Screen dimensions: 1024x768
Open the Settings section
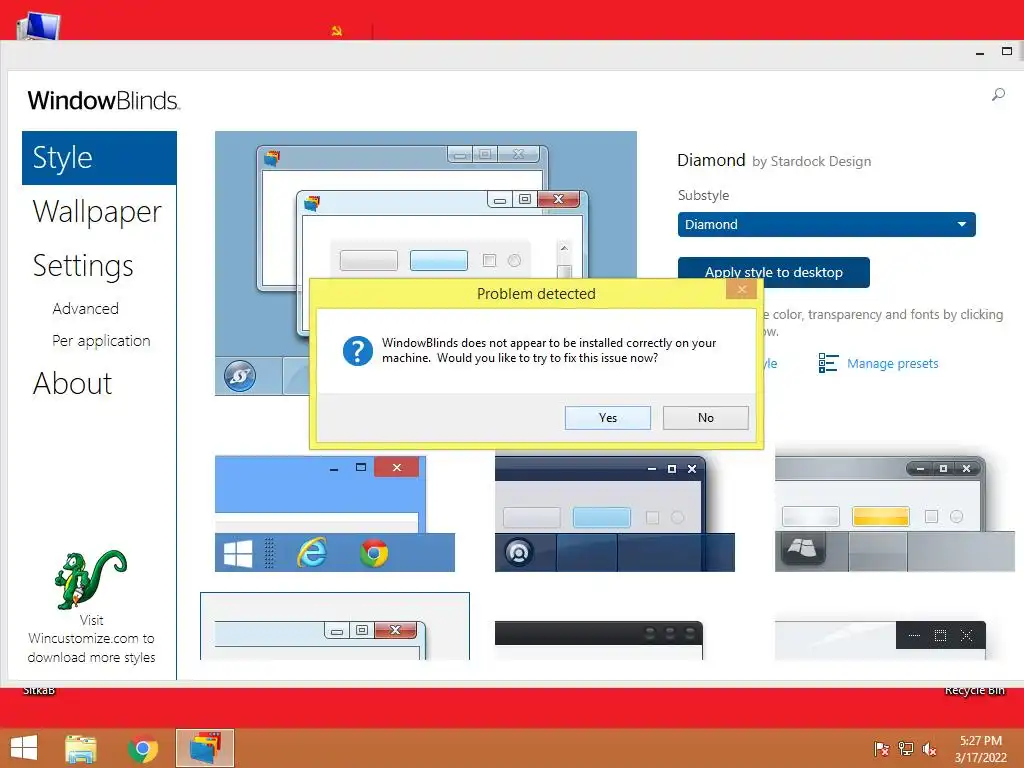(x=83, y=266)
